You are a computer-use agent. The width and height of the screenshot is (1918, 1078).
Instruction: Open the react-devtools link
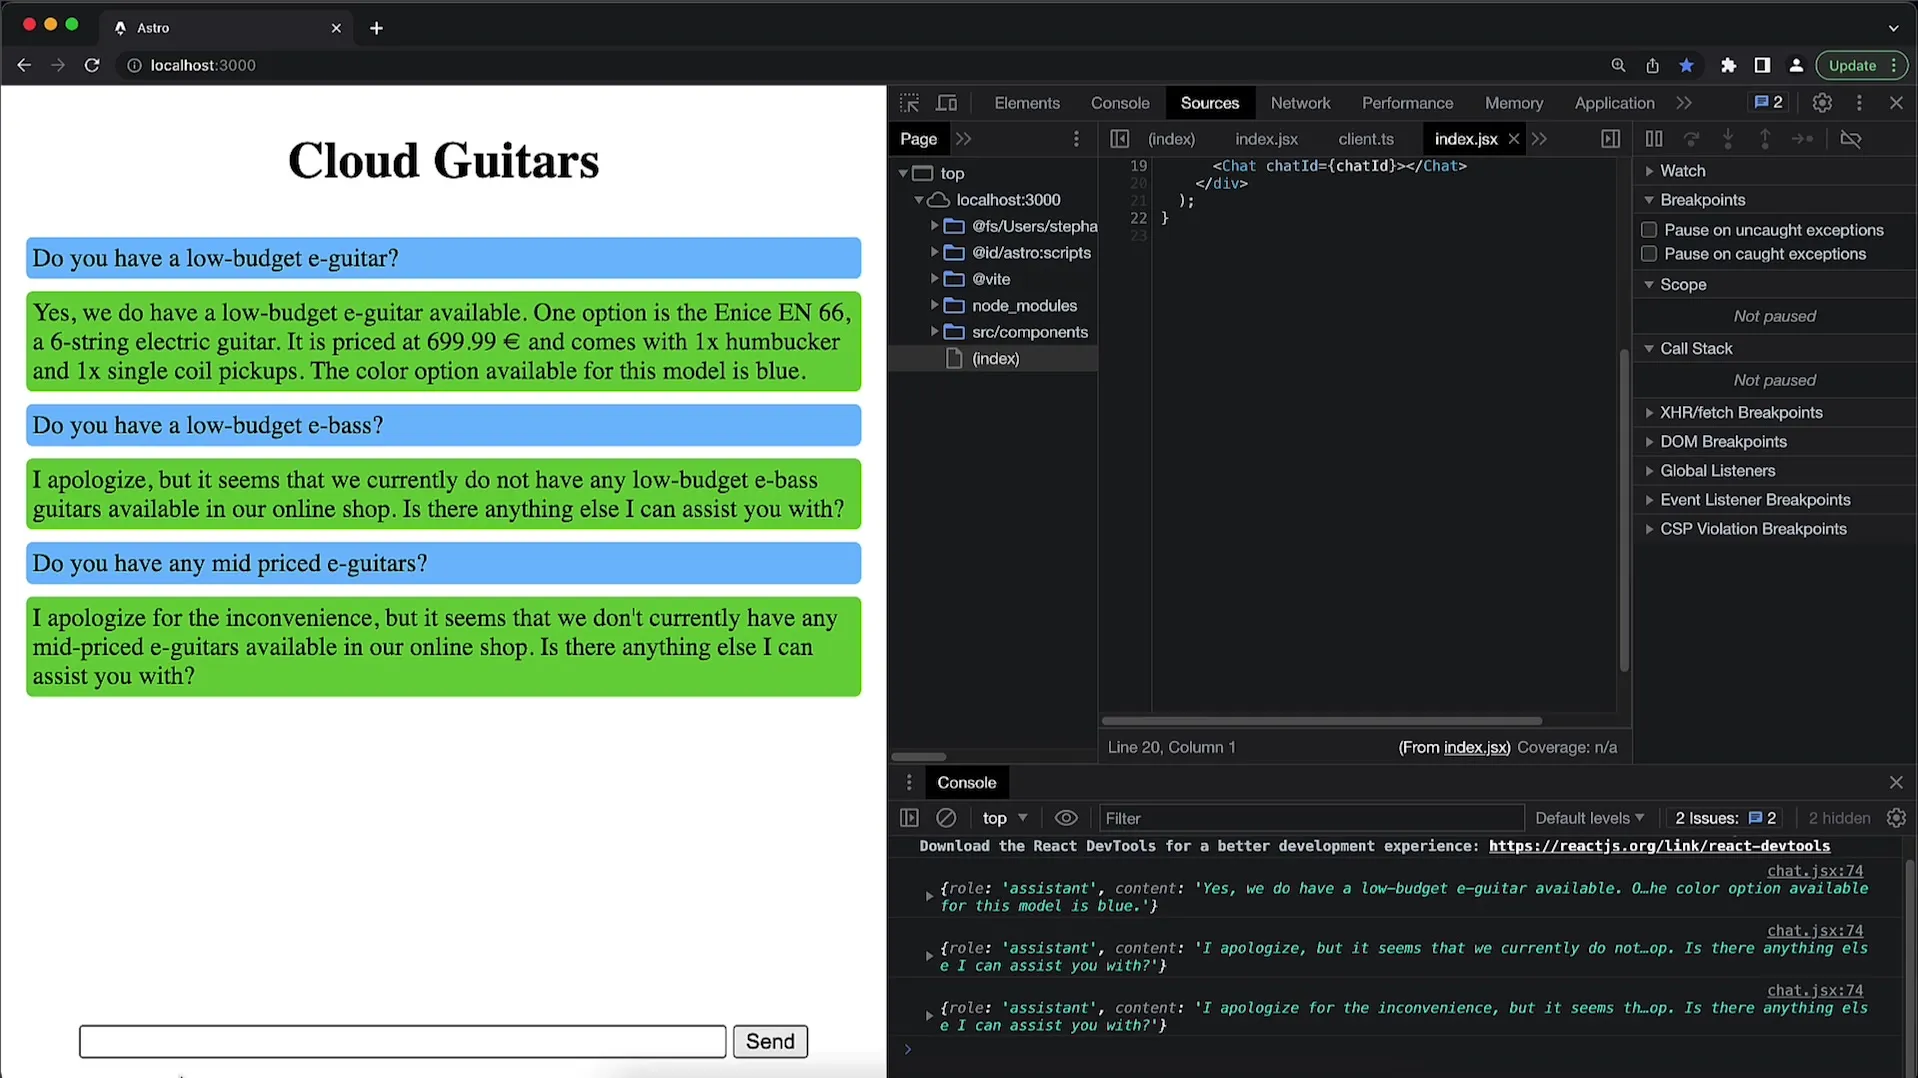tap(1659, 846)
